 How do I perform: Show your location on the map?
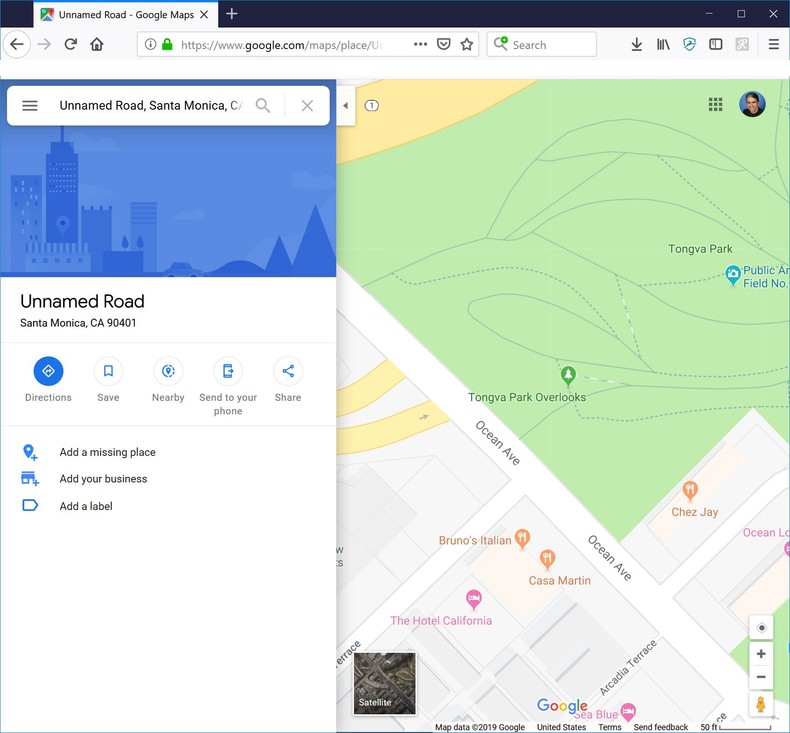pyautogui.click(x=761, y=628)
